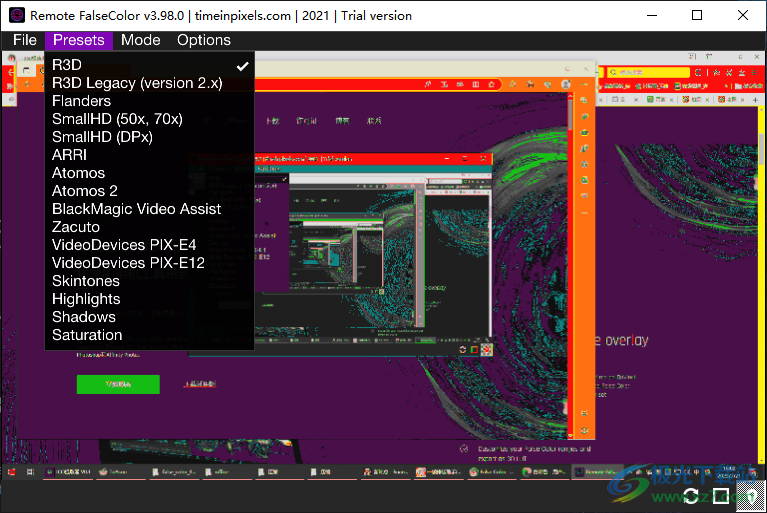Select BlackMagic Video Assist preset
767x513 pixels.
(x=150, y=209)
